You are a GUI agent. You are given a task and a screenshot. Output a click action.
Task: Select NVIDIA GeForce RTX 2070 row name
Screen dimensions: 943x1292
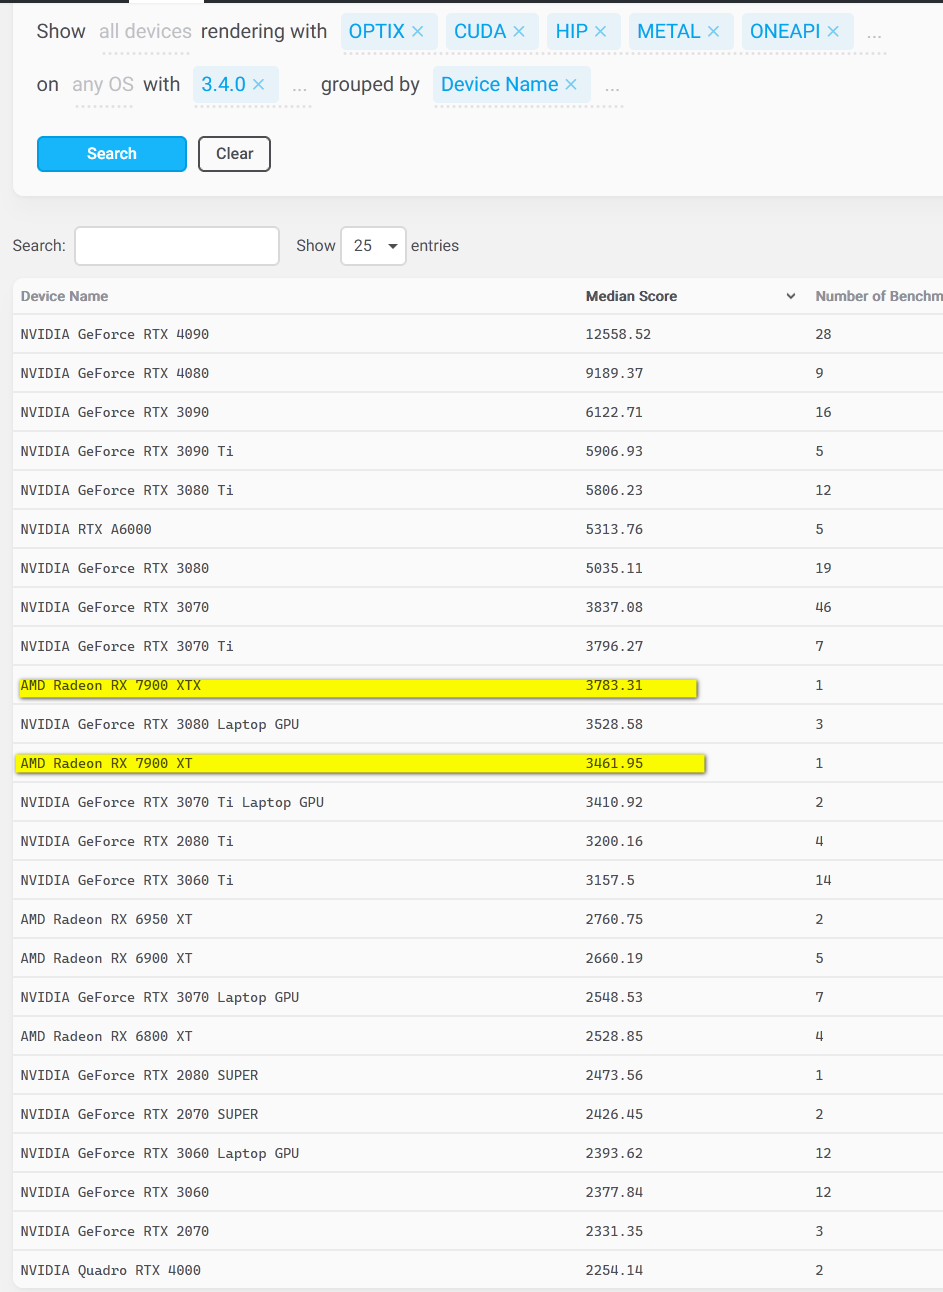[115, 1231]
